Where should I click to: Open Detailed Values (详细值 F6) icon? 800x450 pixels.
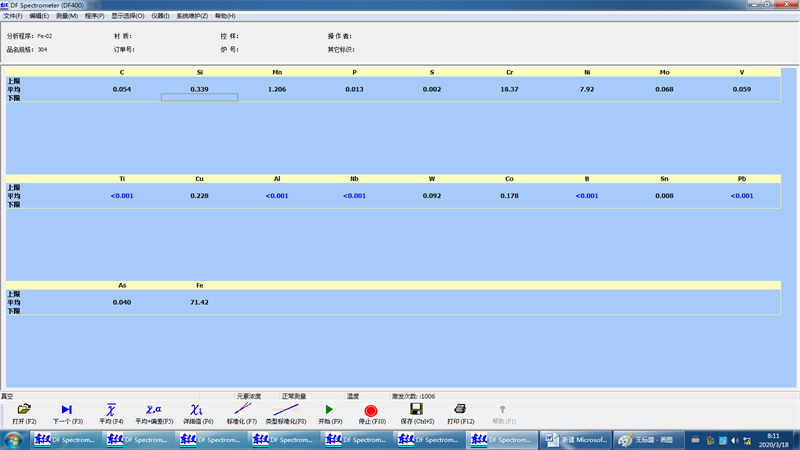196,410
